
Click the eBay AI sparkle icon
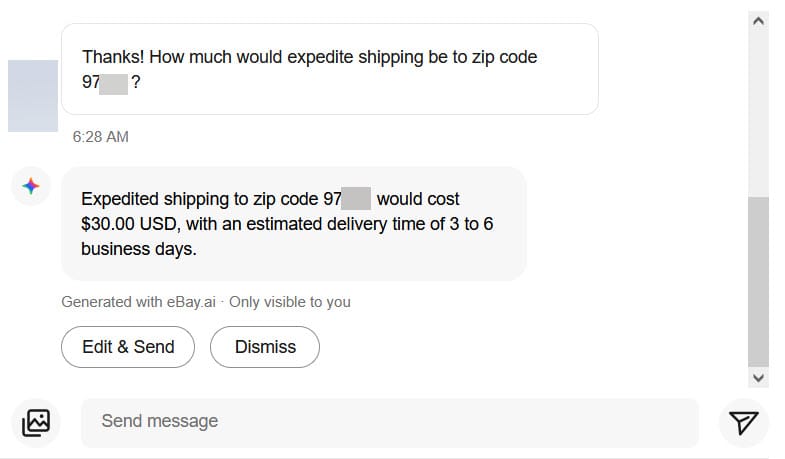point(31,186)
